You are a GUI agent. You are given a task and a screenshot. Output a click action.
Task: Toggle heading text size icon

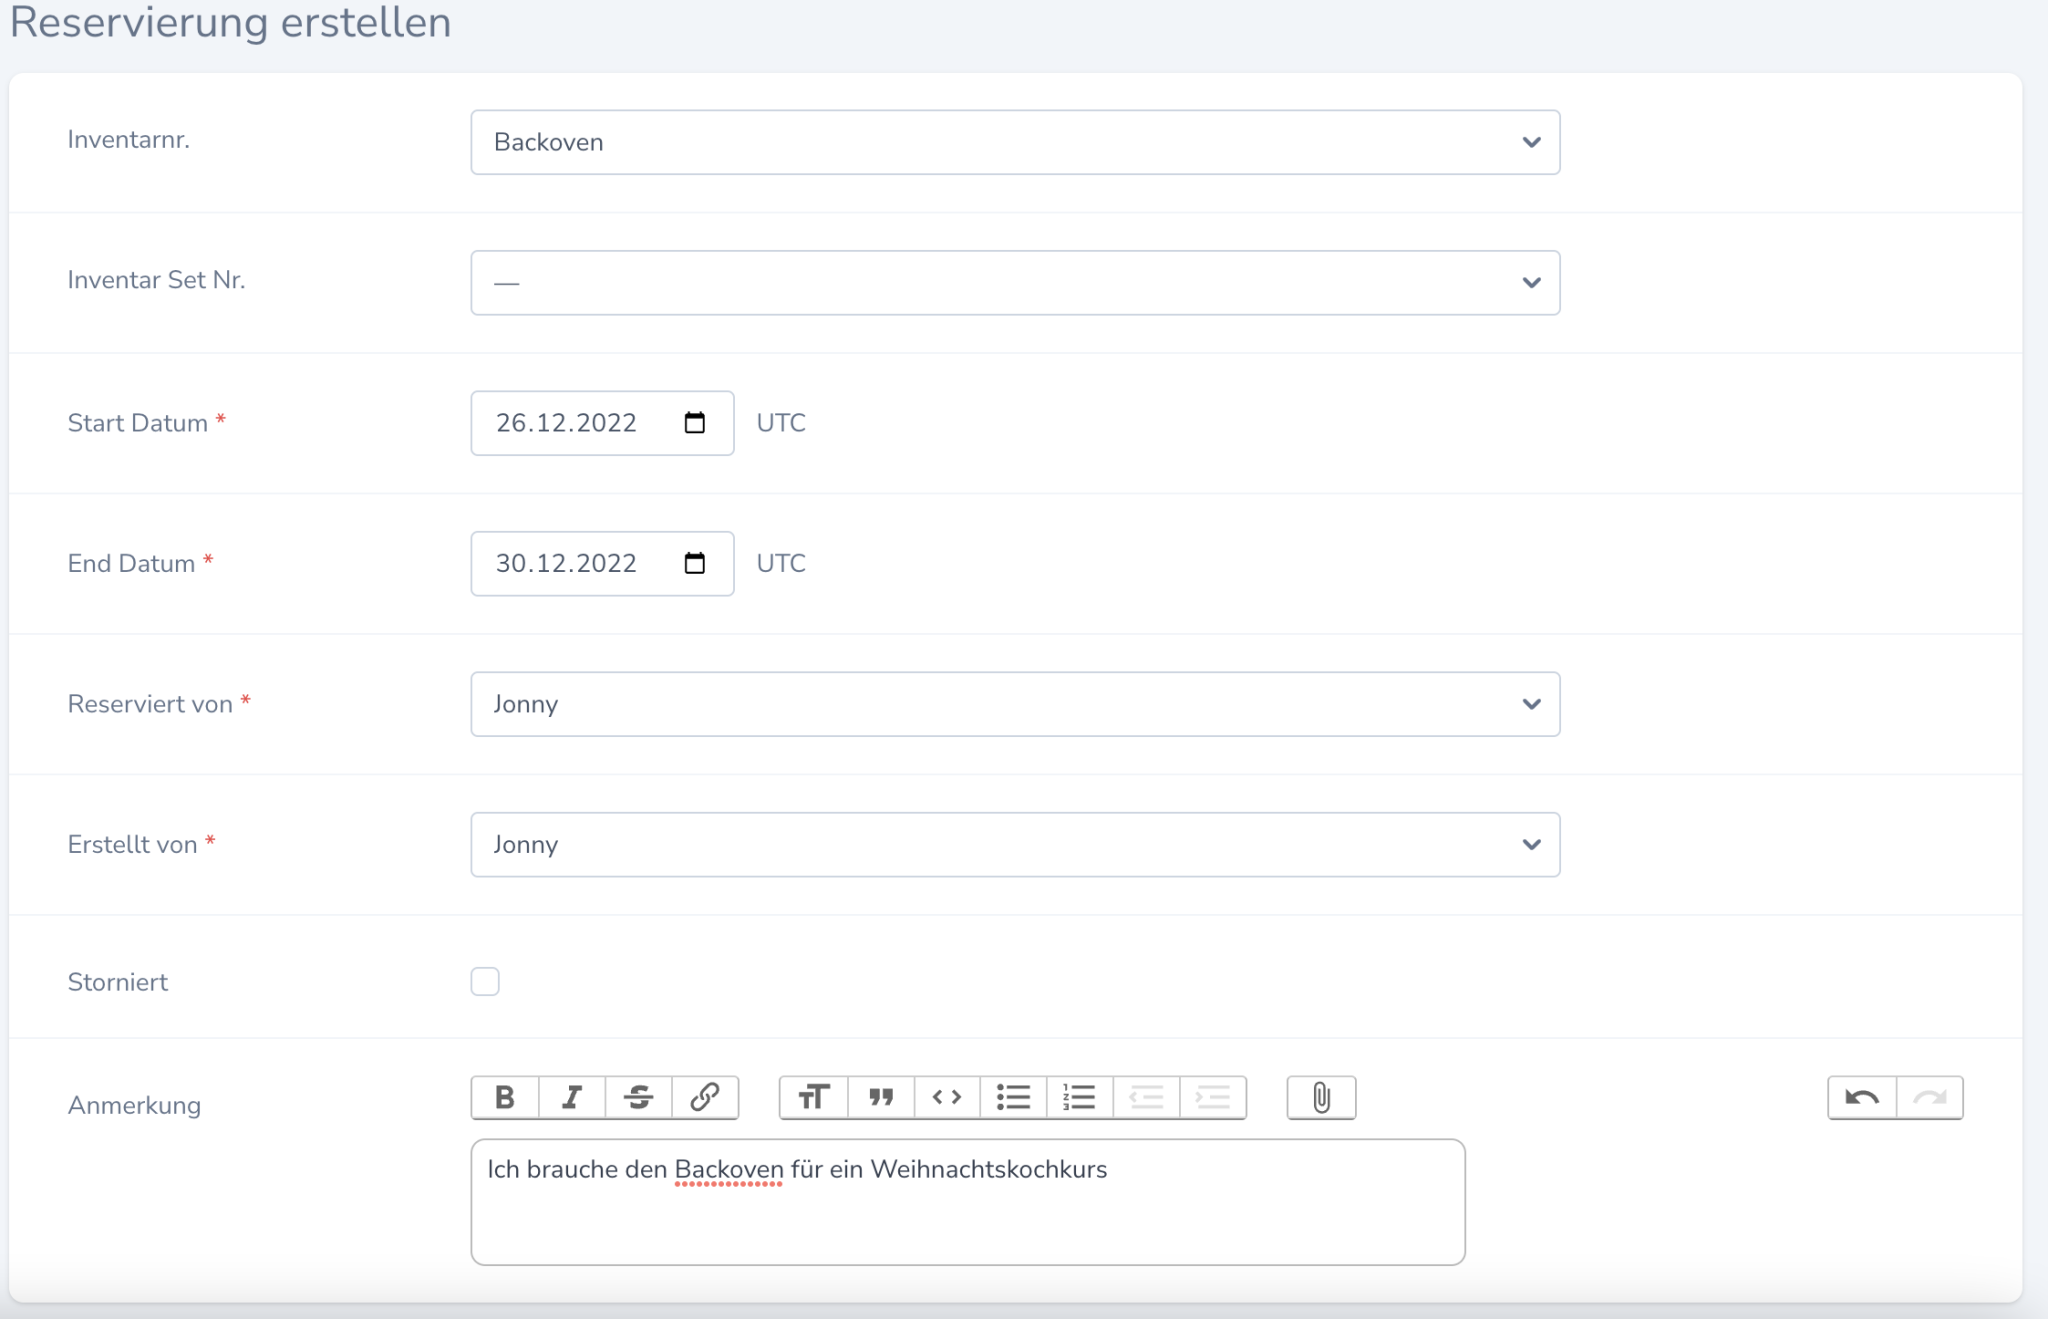tap(814, 1098)
